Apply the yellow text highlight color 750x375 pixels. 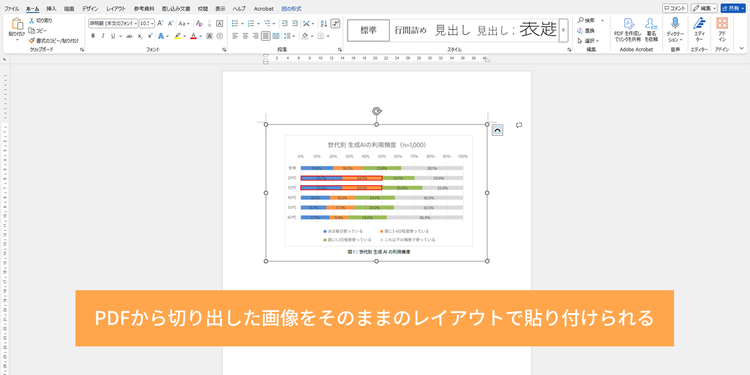coord(177,36)
